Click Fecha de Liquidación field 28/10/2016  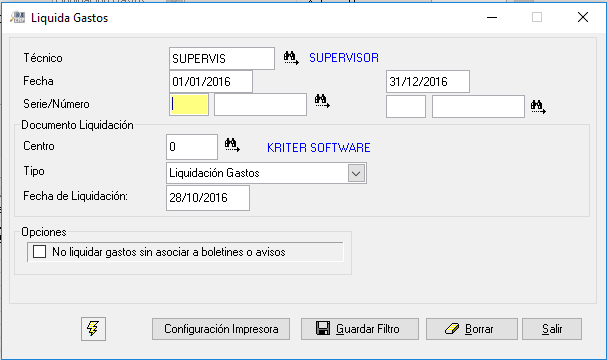point(208,198)
